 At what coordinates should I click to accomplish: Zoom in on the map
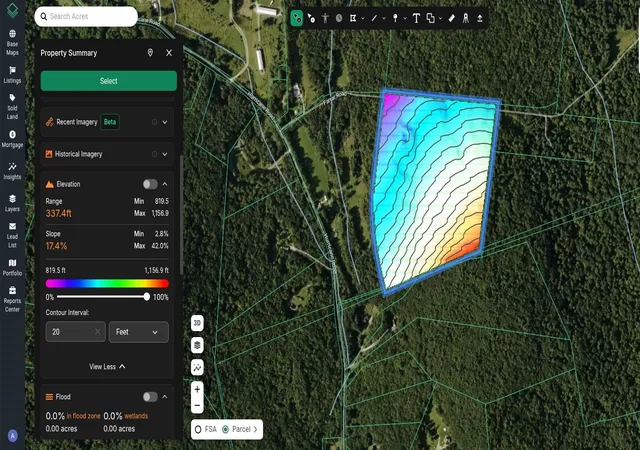pos(197,389)
